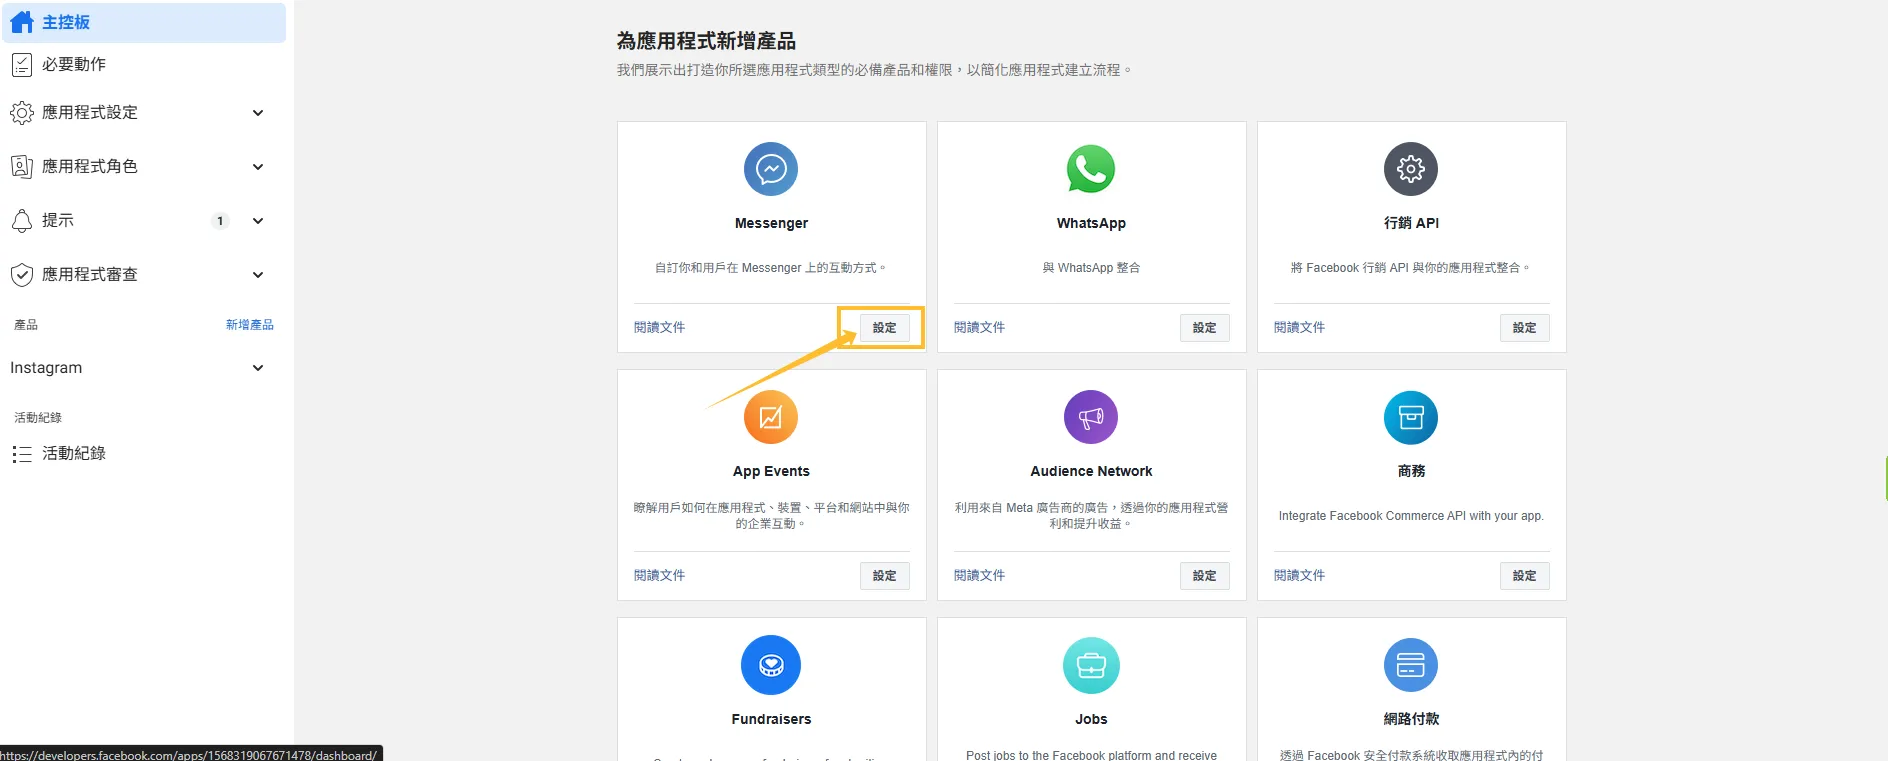Click the Jobs card title

(1091, 719)
